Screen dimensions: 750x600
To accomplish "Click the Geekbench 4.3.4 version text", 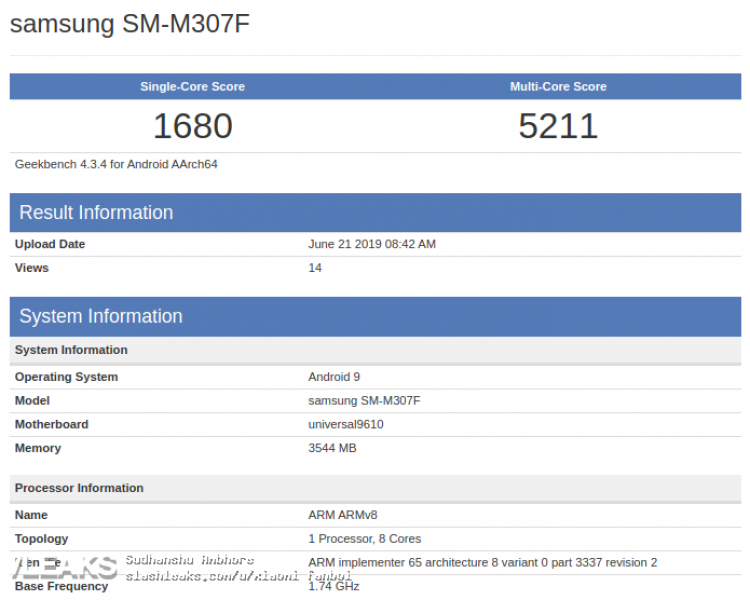I will pyautogui.click(x=116, y=164).
